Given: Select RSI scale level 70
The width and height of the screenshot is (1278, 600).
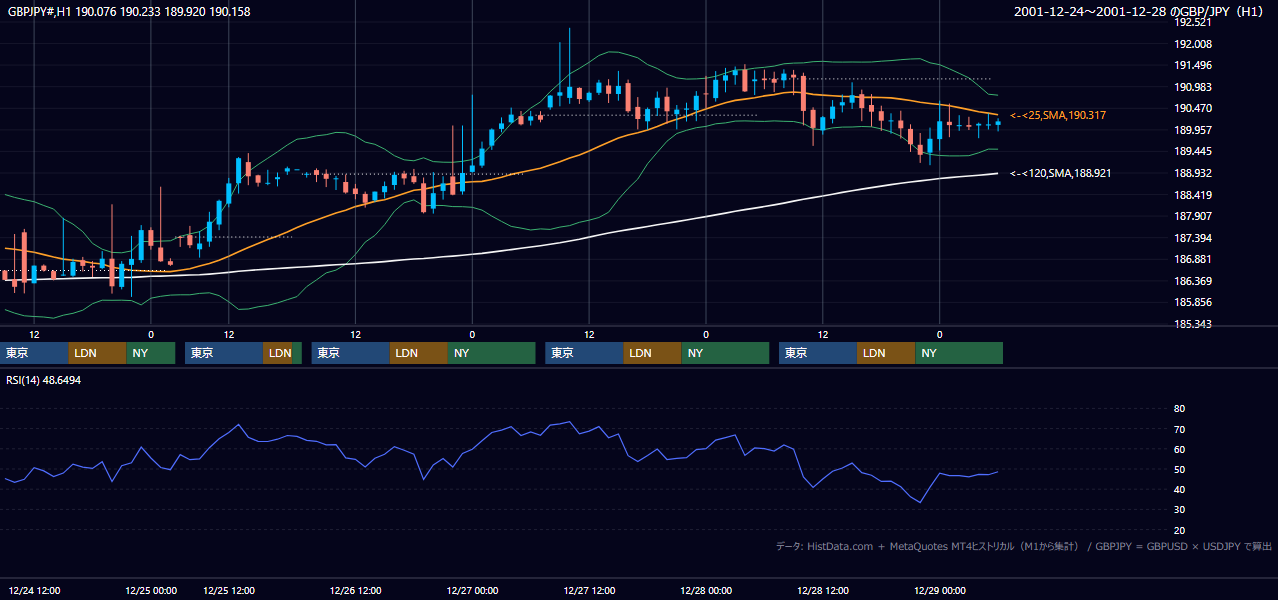Looking at the screenshot, I should 1180,430.
